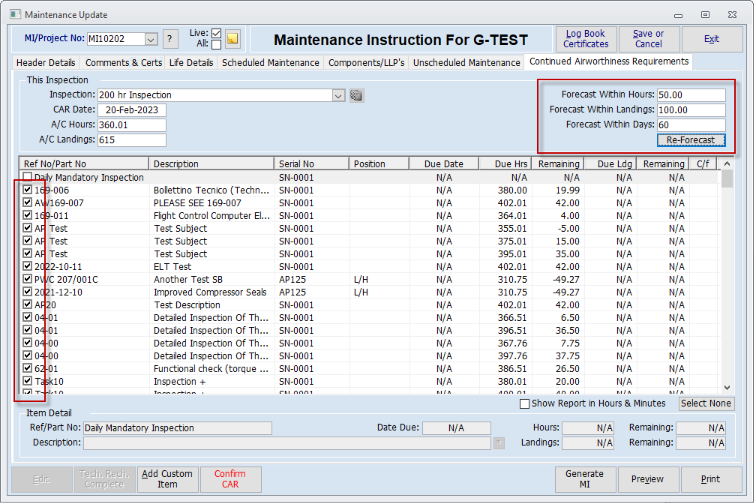The image size is (754, 503).
Task: Open the MI/Project No dropdown
Action: (x=151, y=39)
